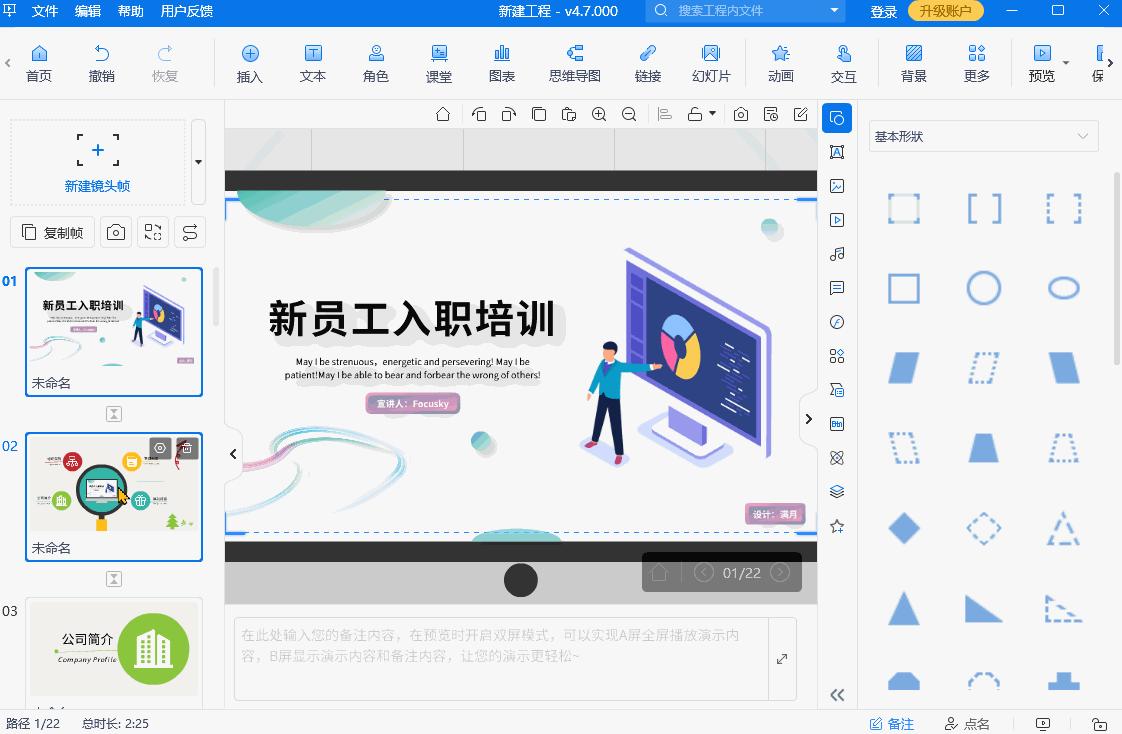1122x734 pixels.
Task: Click the camera snapshot icon above the canvas
Action: 741,113
